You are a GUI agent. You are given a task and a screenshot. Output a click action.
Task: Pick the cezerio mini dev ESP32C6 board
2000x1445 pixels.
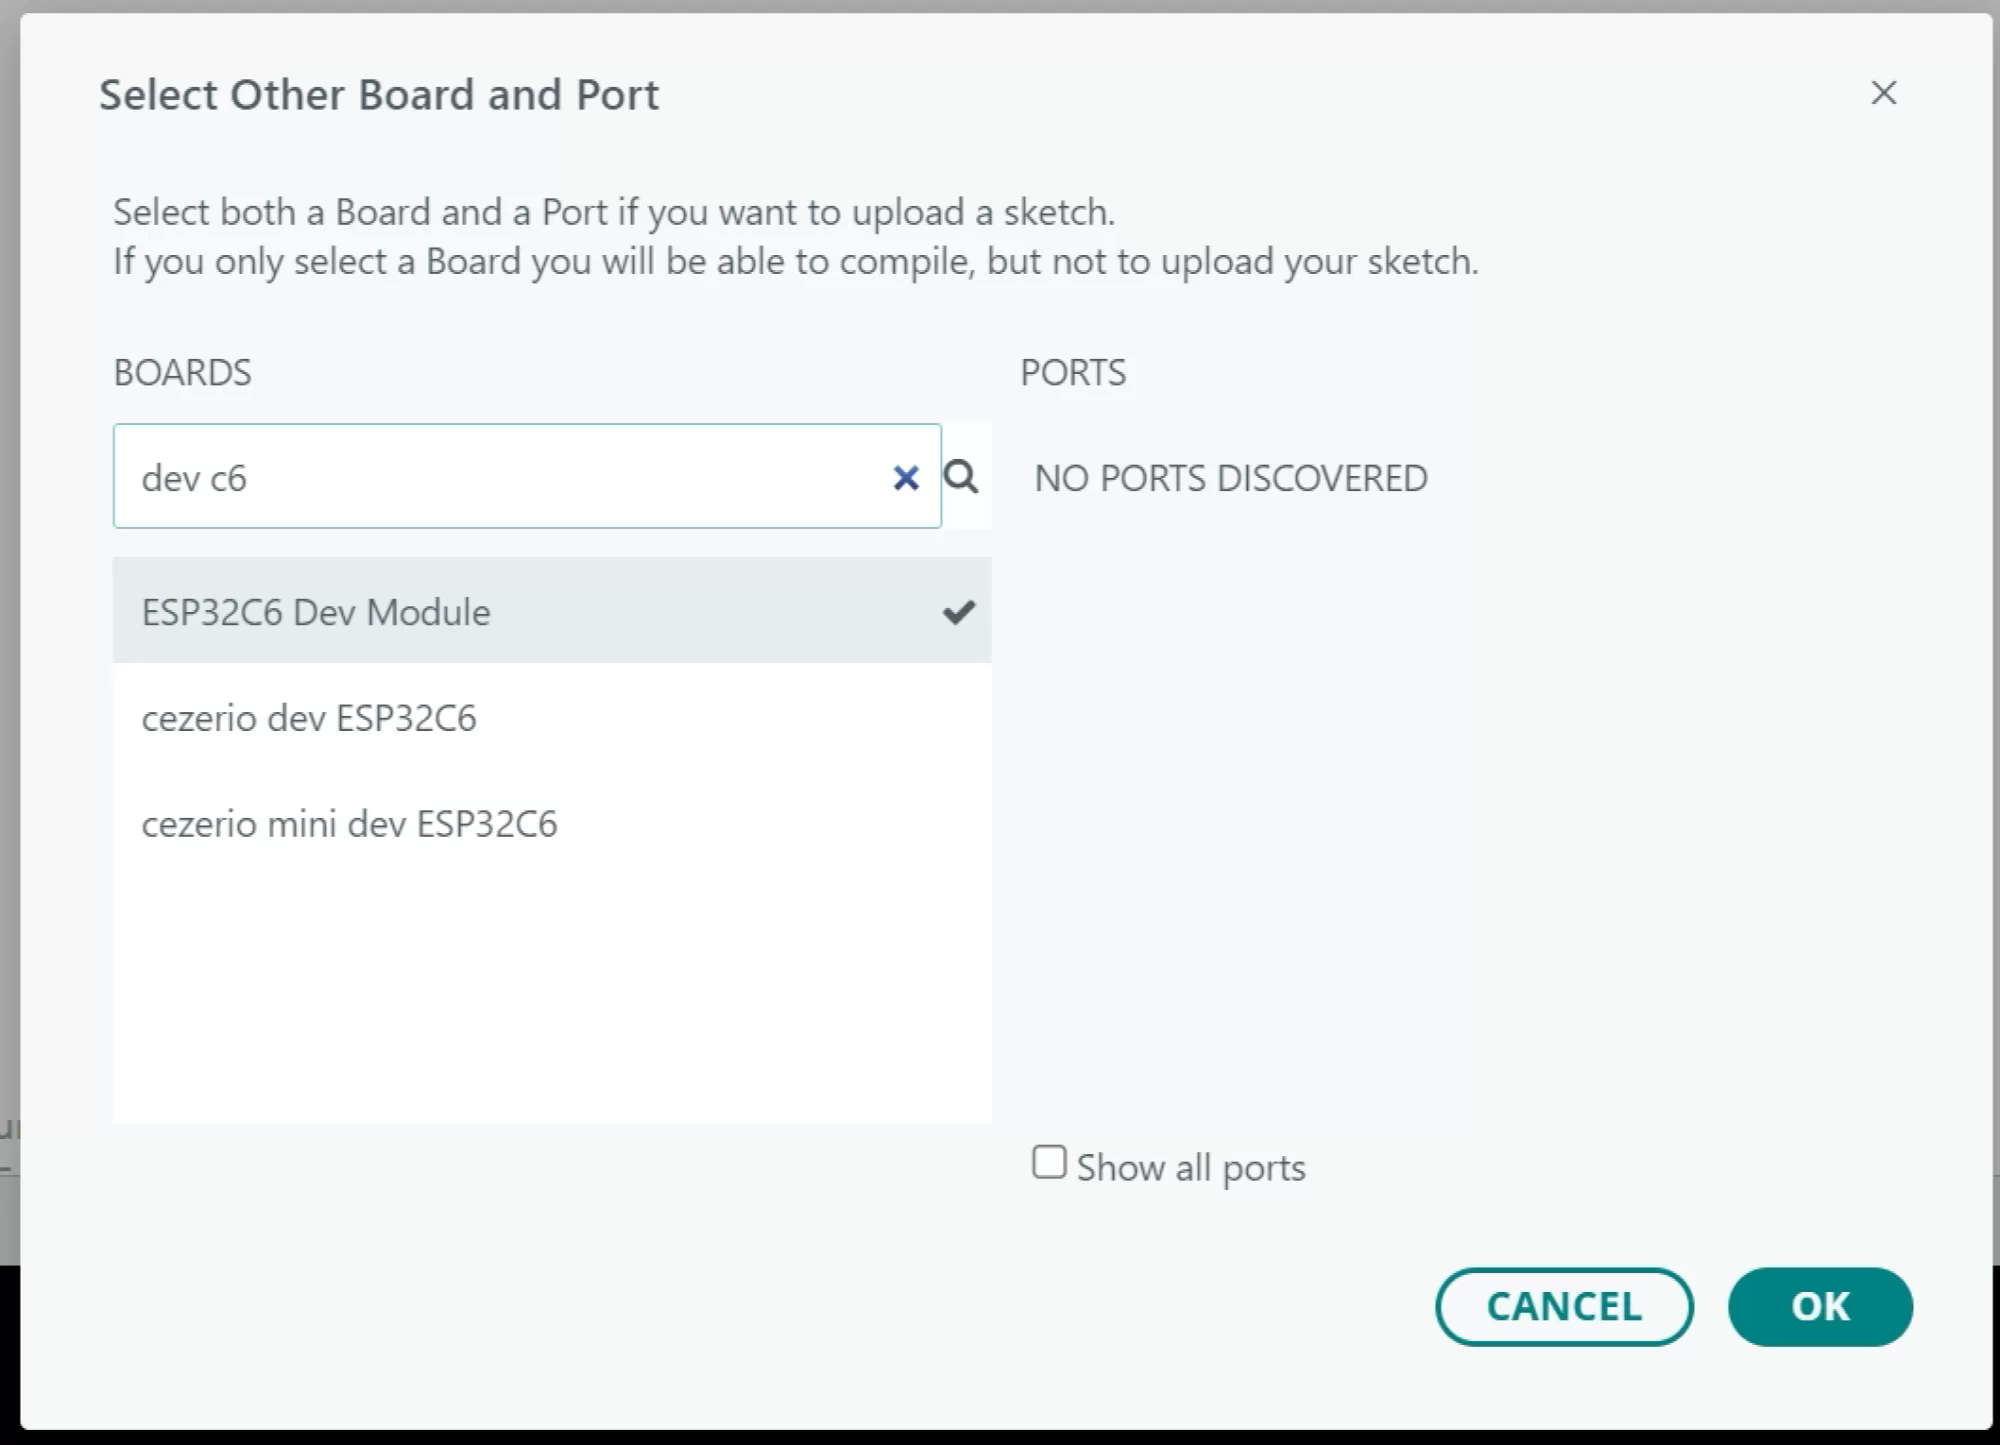tap(552, 823)
